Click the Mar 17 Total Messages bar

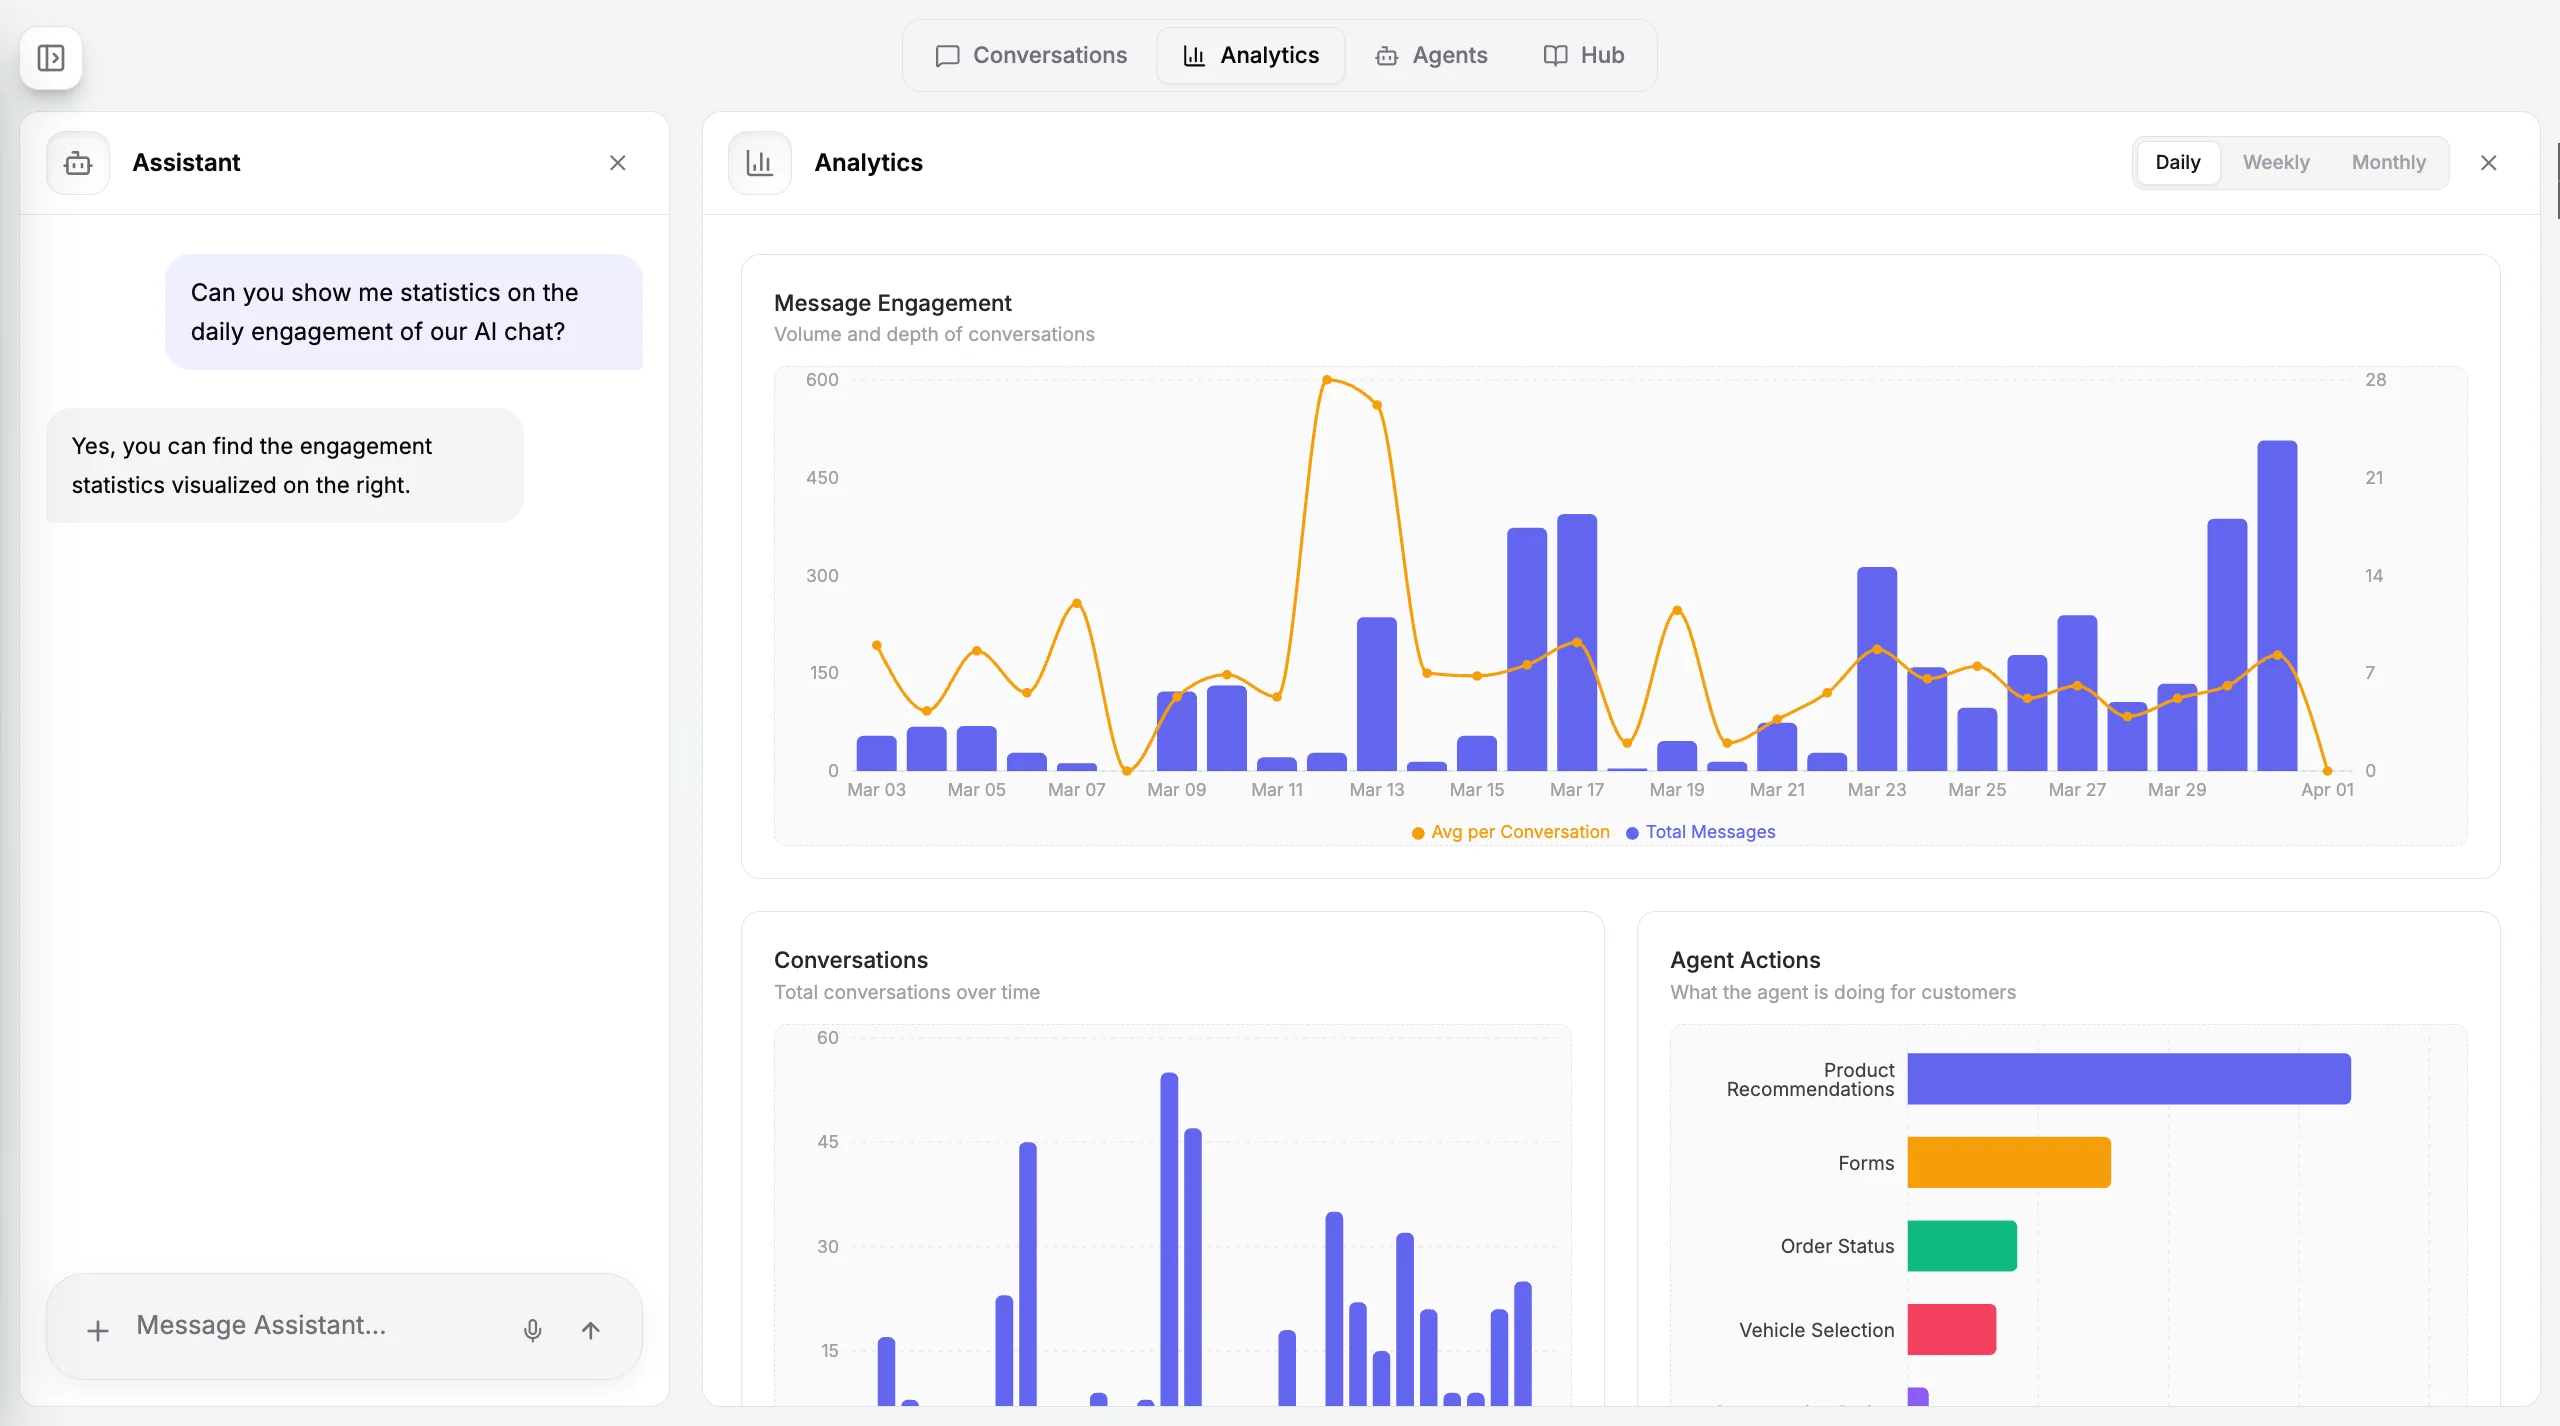coord(1577,642)
